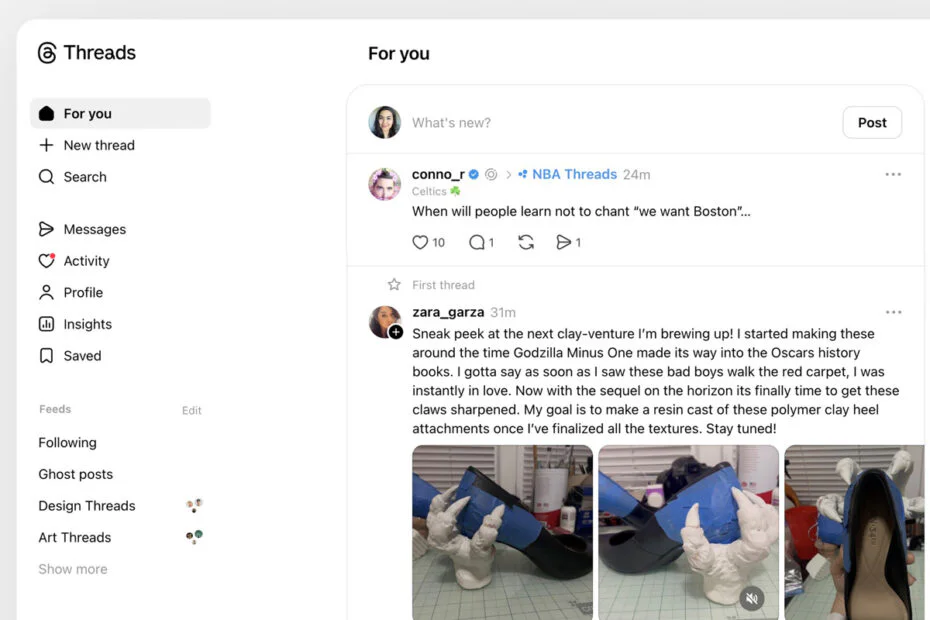
Task: Click the Threads logo icon
Action: point(45,52)
